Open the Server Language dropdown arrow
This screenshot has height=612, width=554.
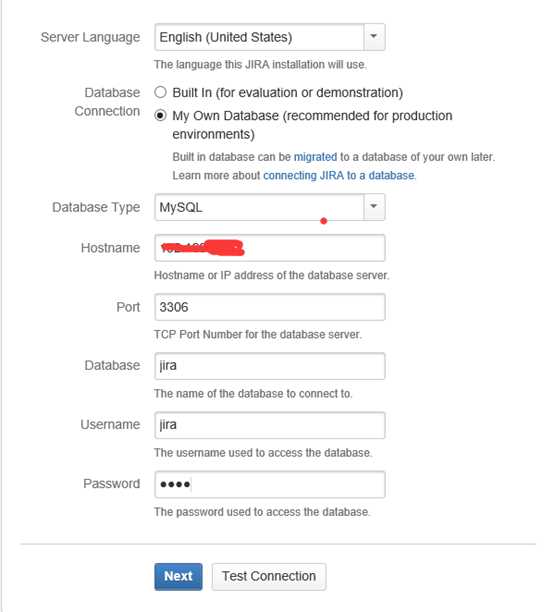(374, 37)
